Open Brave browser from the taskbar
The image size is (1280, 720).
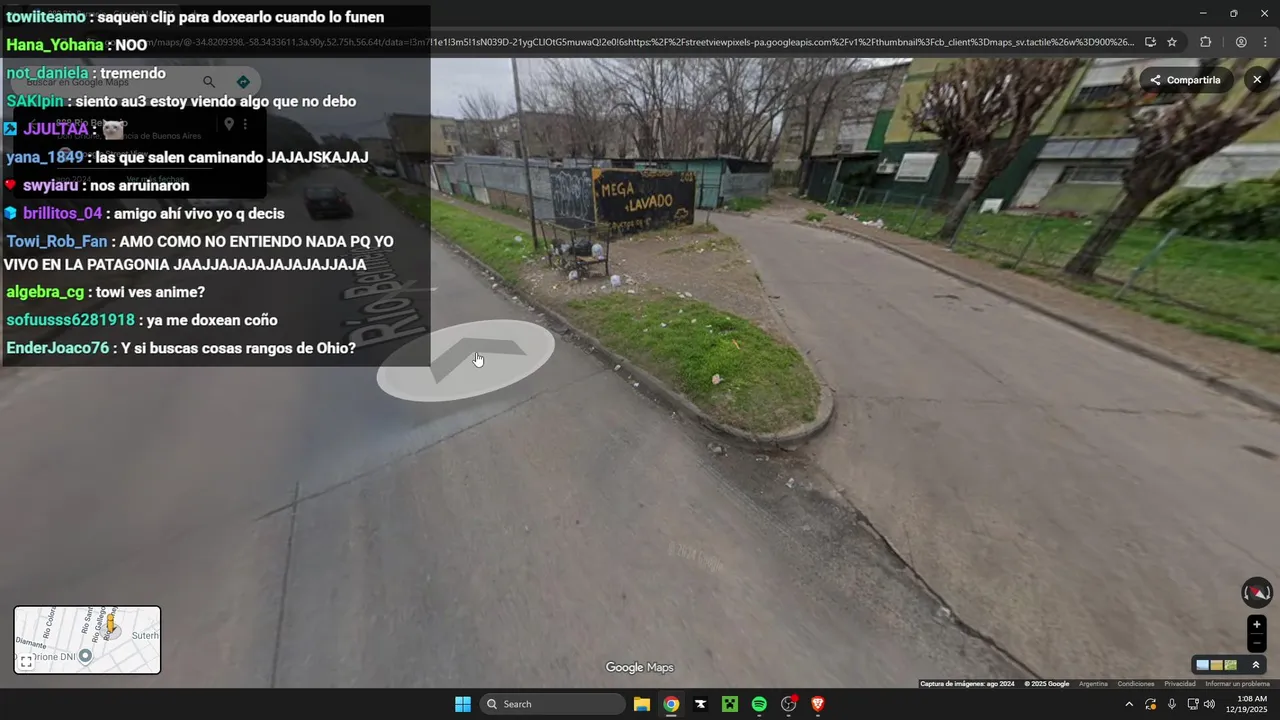tap(818, 704)
